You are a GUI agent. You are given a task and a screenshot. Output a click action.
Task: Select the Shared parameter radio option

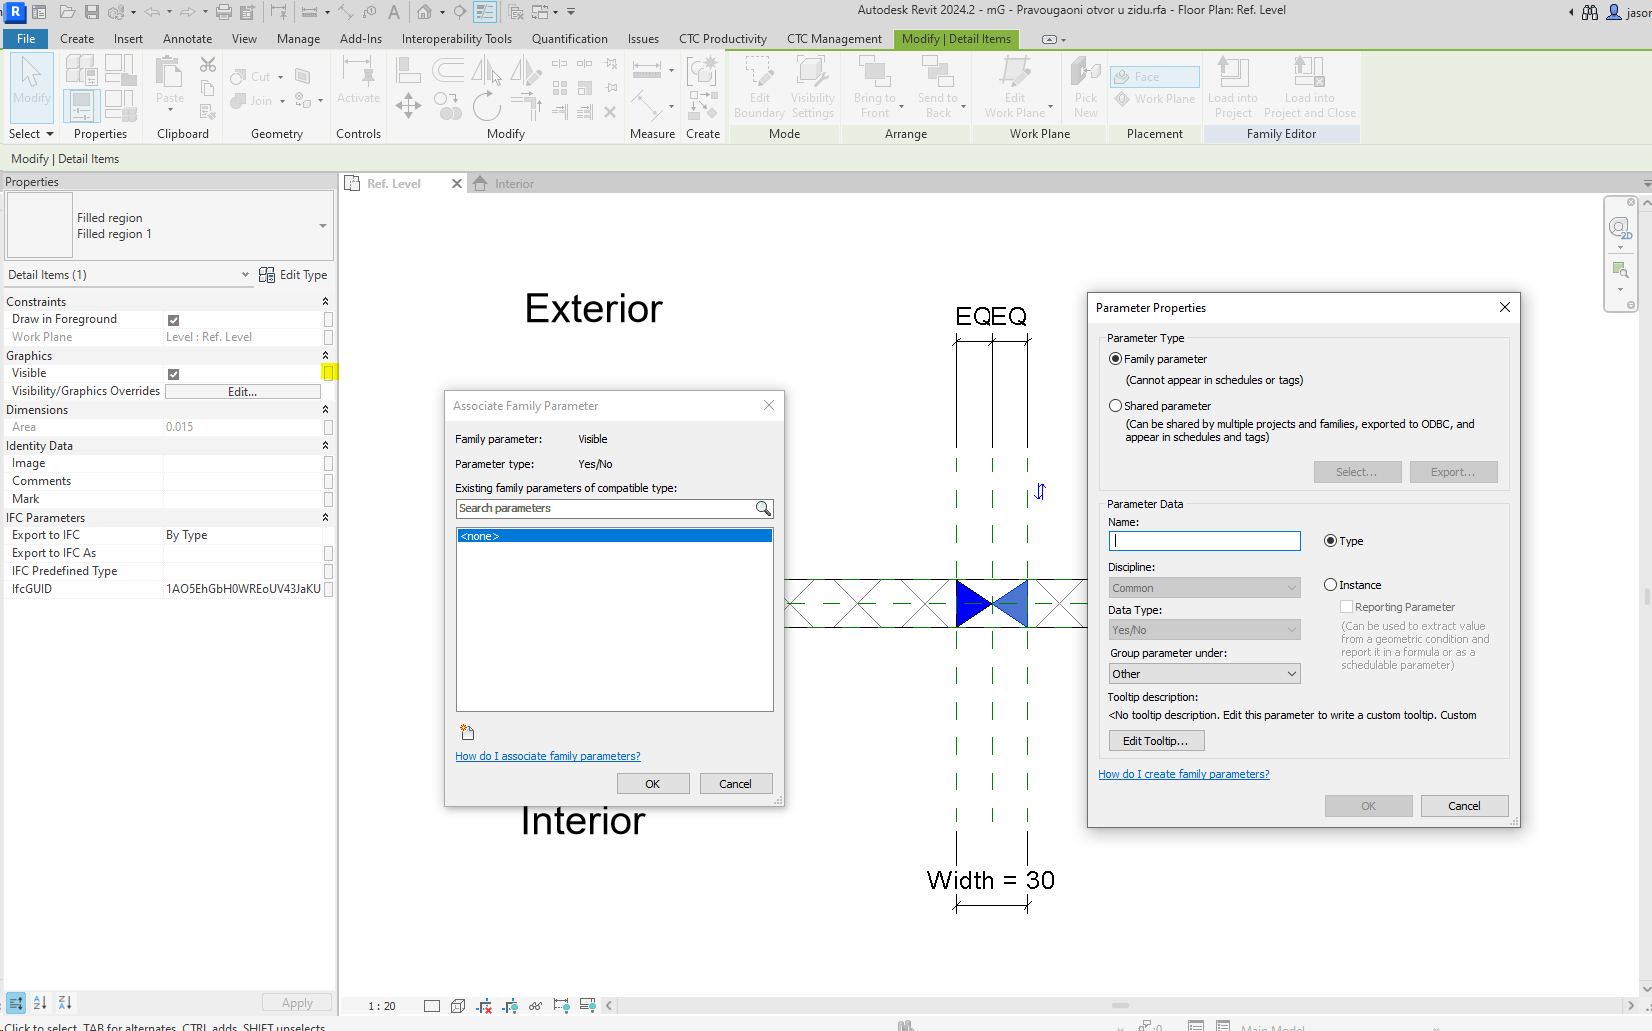click(x=1115, y=405)
